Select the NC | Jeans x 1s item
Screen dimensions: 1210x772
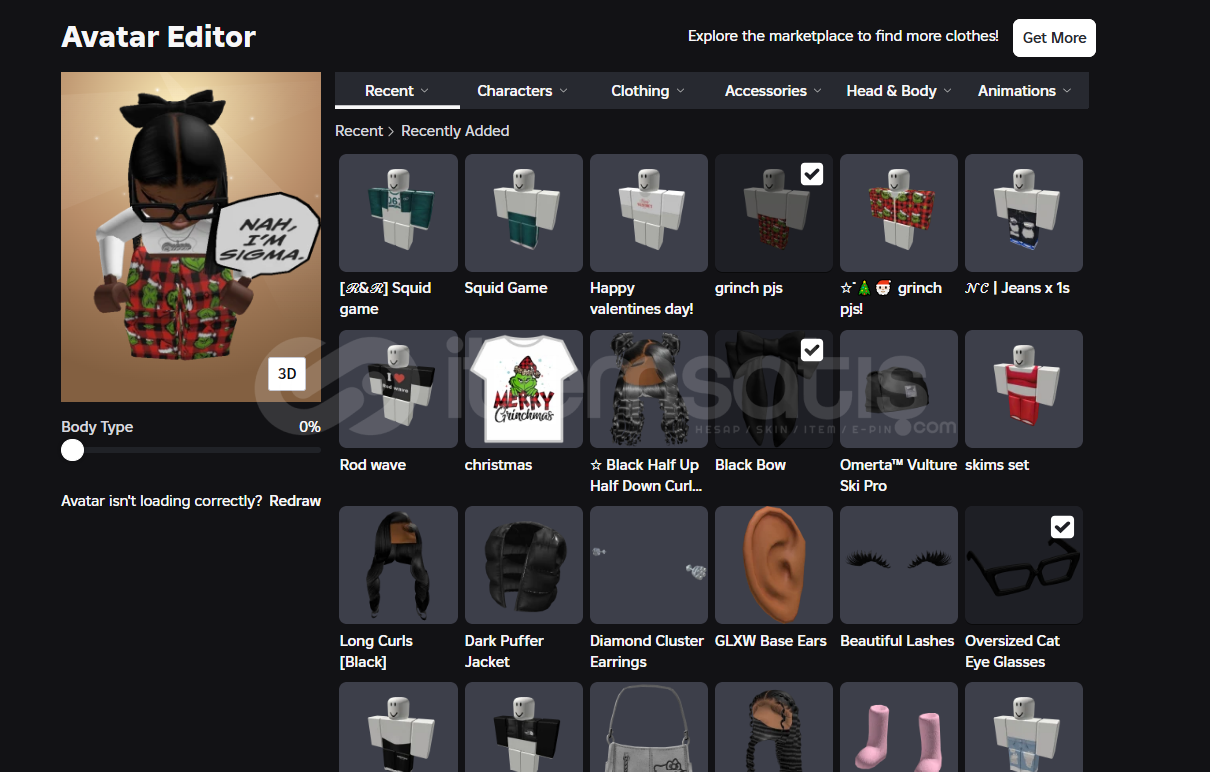click(x=1024, y=213)
